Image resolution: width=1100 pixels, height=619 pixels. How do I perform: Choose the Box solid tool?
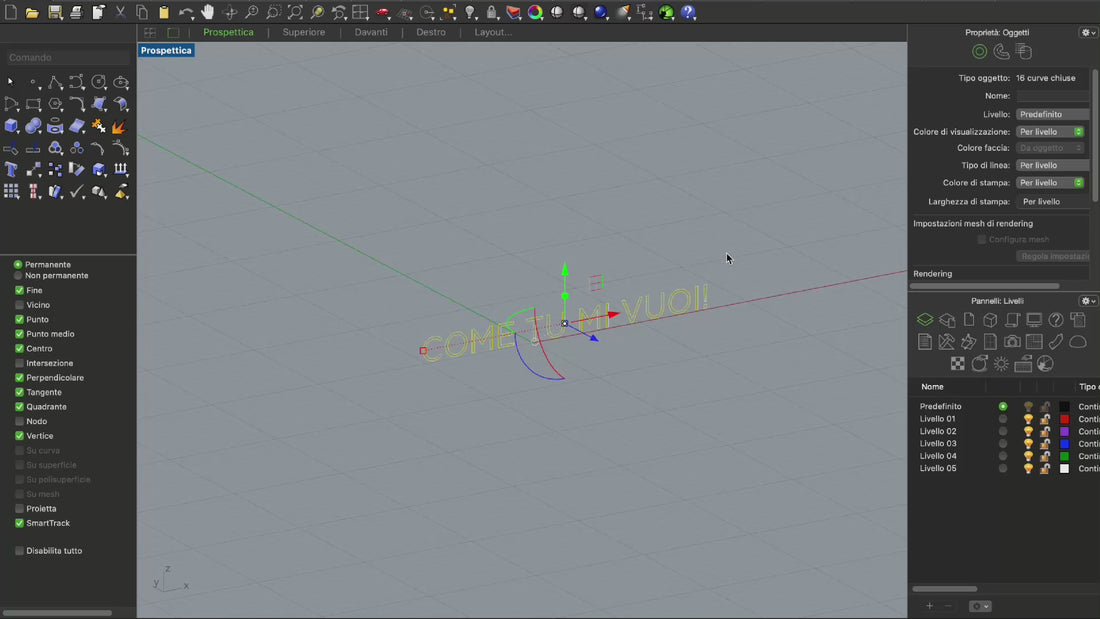[11, 126]
